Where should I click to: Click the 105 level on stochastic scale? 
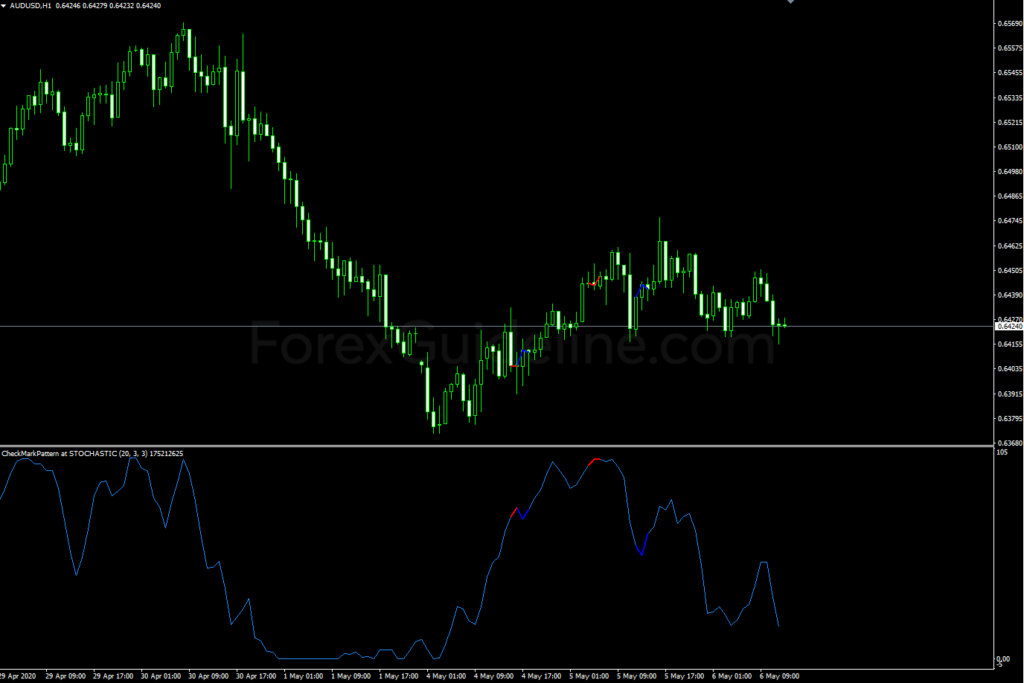click(1001, 453)
